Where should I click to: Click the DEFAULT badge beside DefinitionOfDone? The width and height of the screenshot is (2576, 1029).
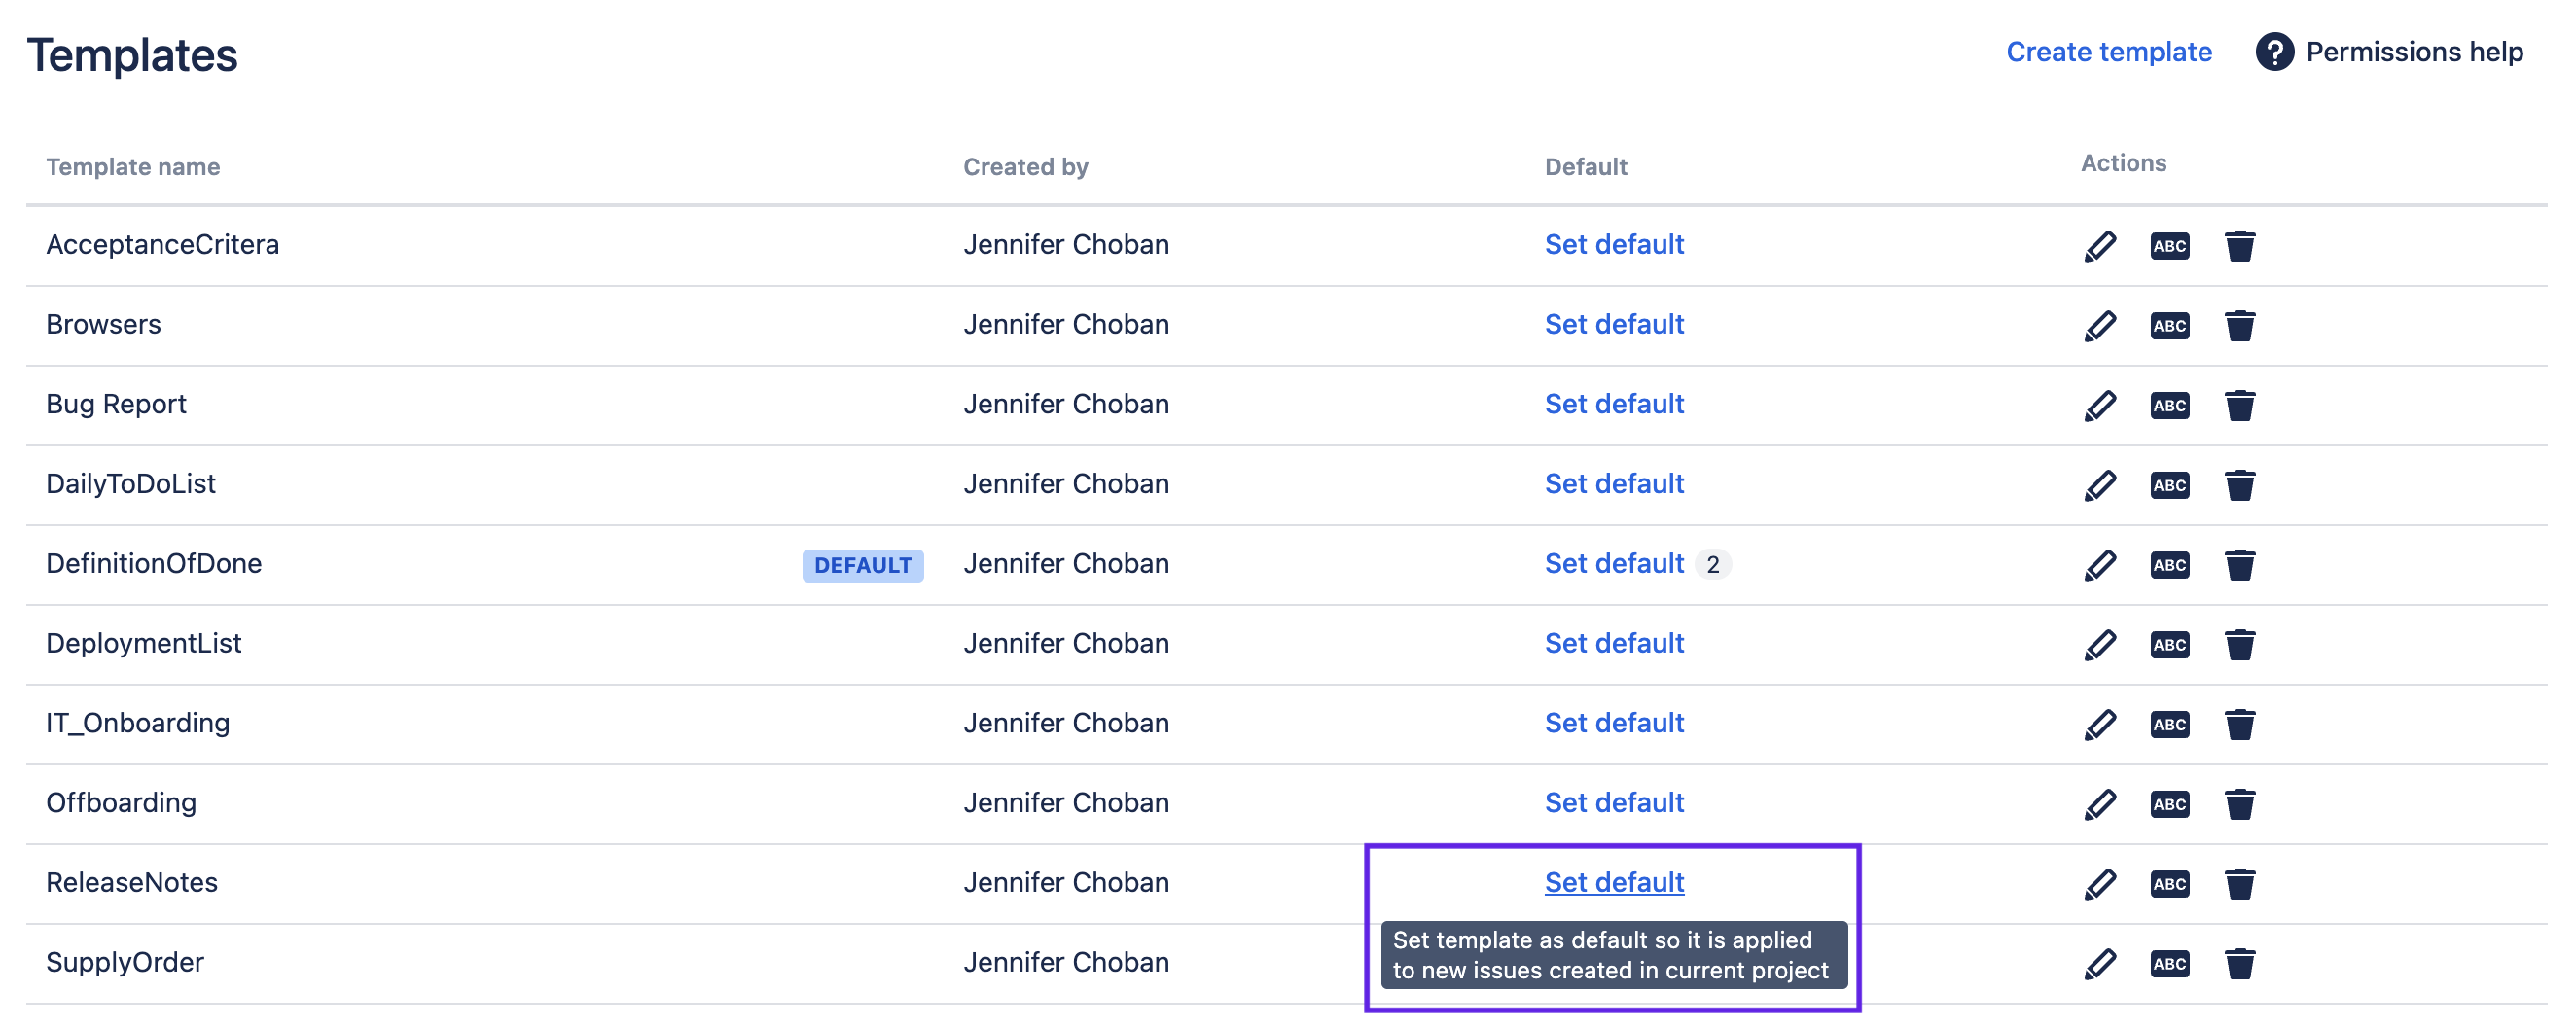click(x=862, y=566)
